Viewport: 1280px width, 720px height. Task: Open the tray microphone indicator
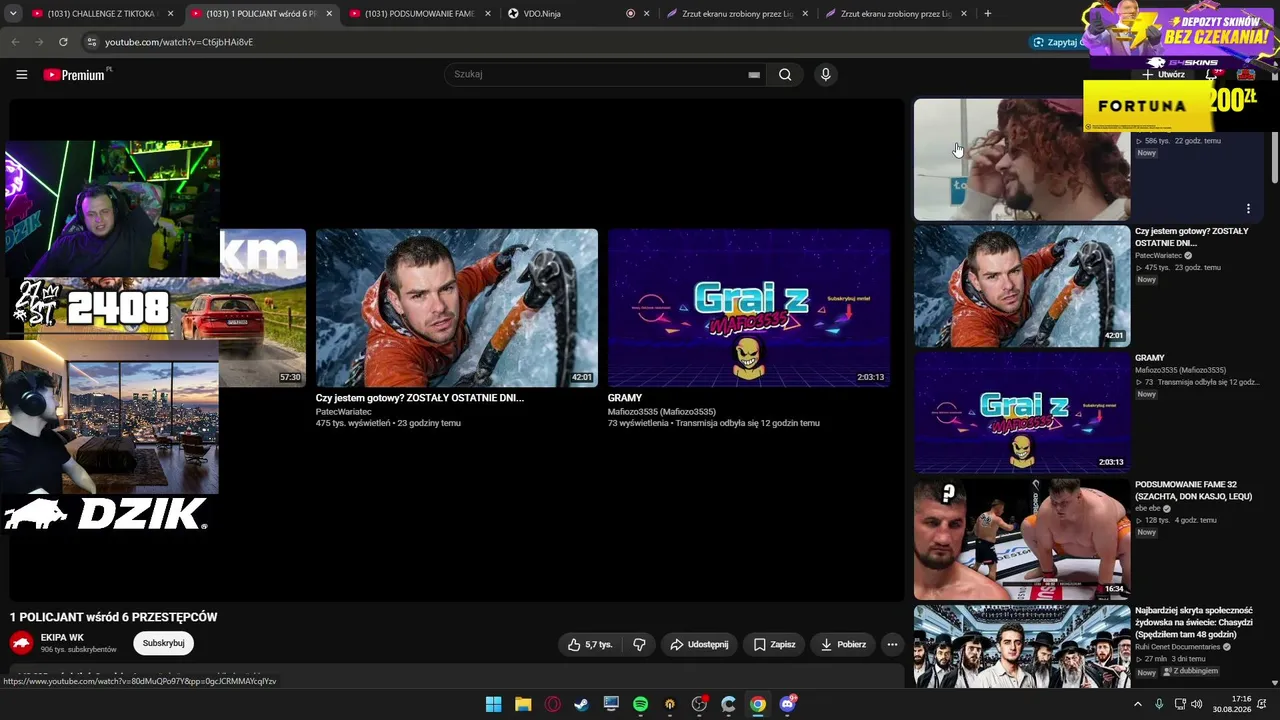(x=1159, y=704)
